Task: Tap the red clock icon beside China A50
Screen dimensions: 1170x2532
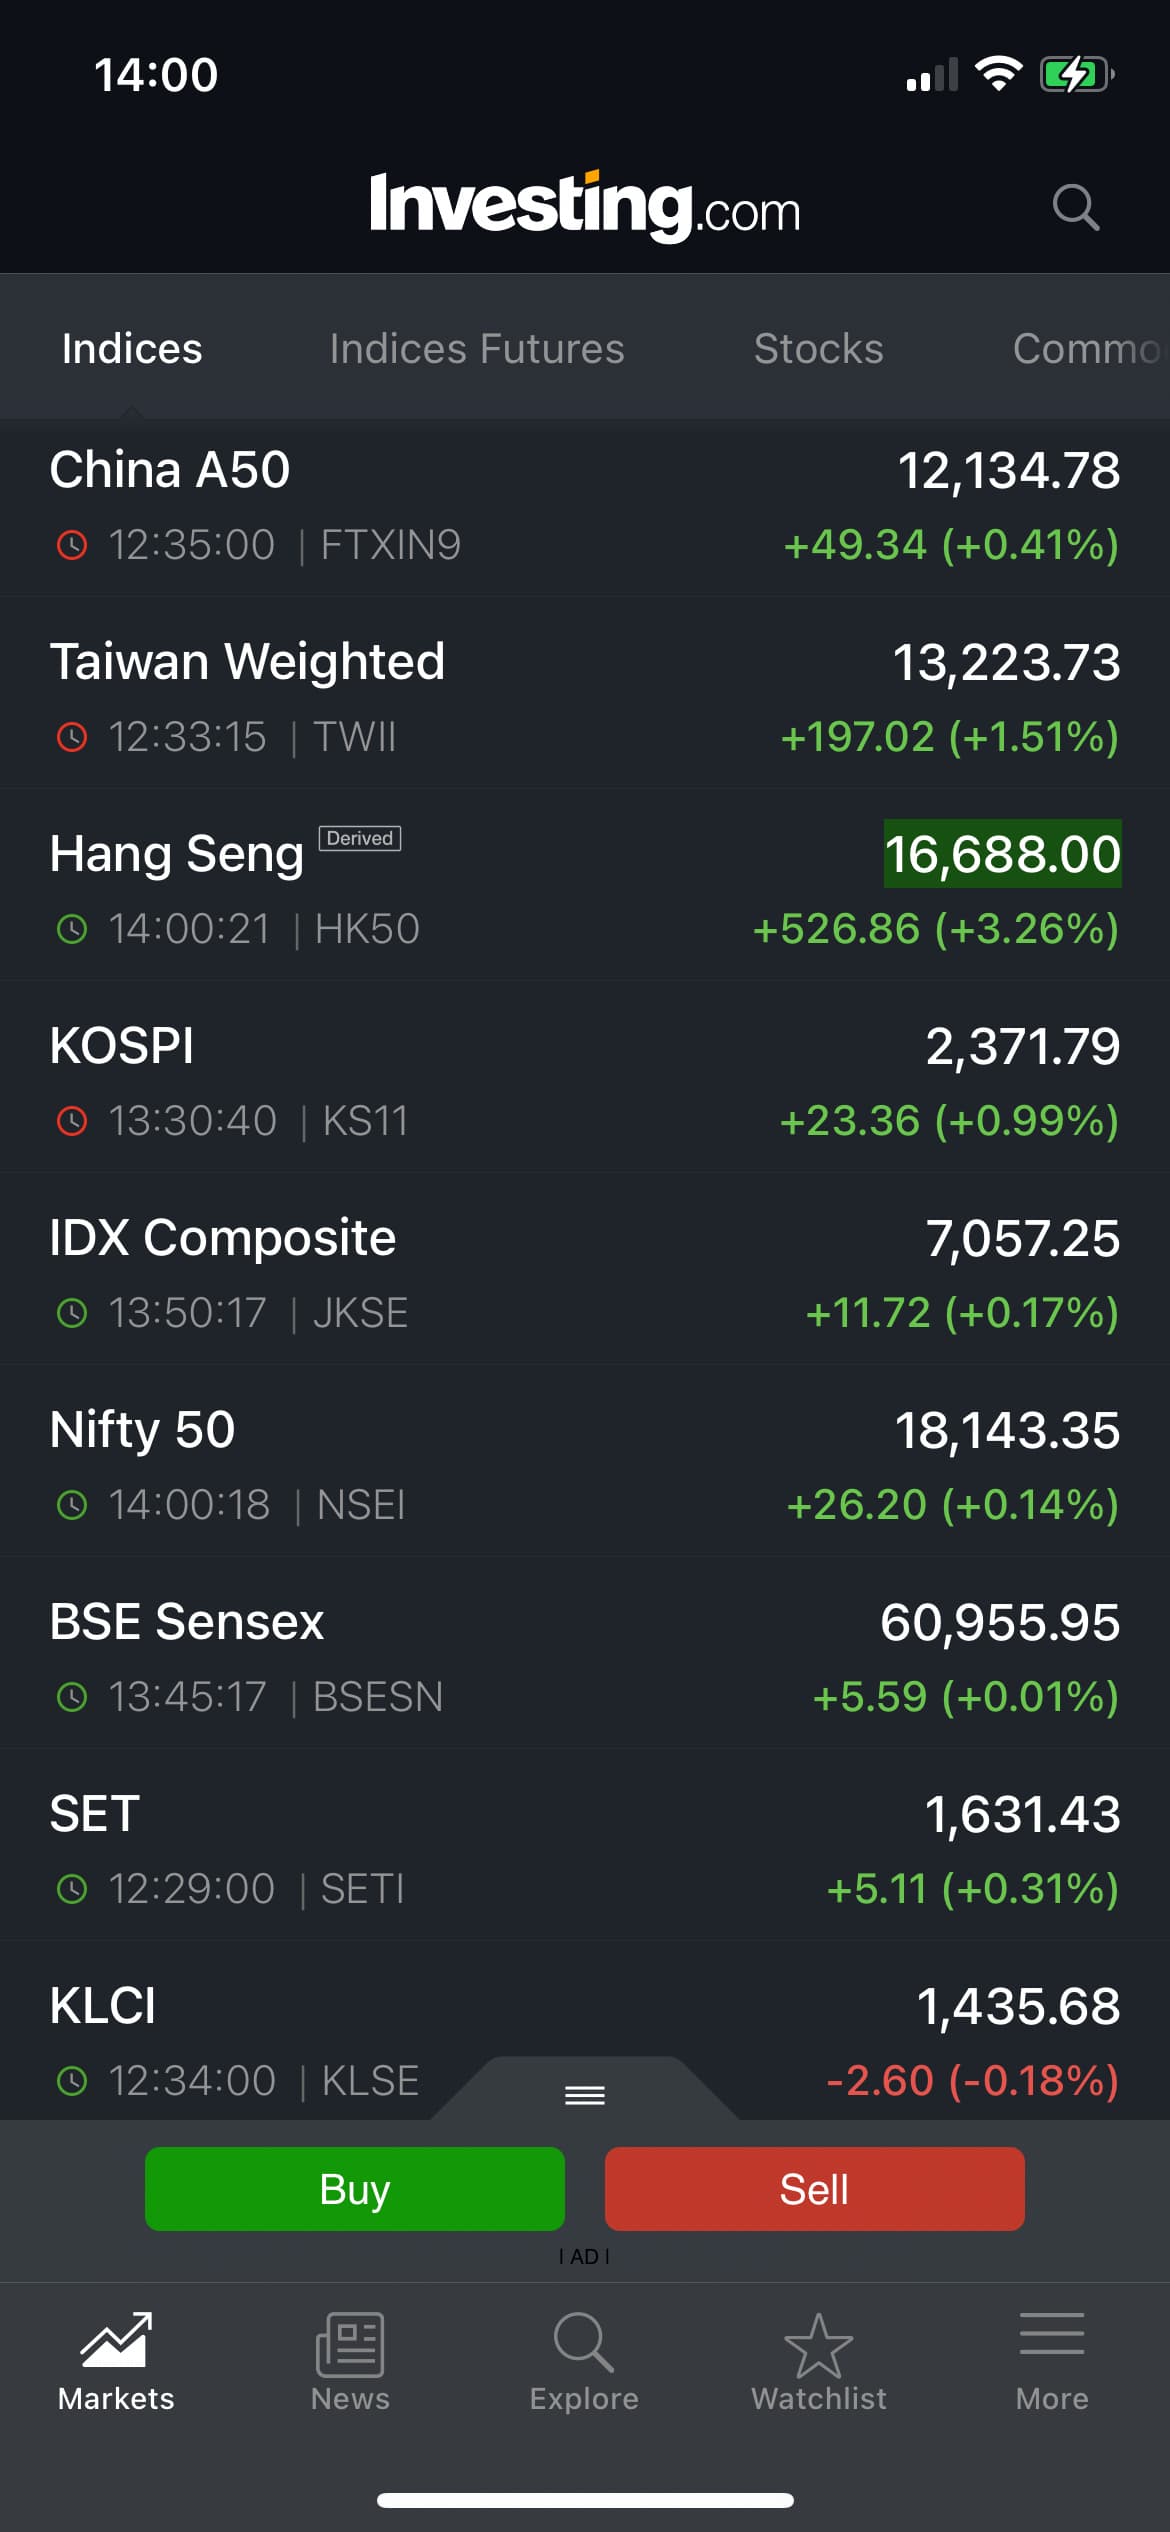Action: [x=72, y=546]
